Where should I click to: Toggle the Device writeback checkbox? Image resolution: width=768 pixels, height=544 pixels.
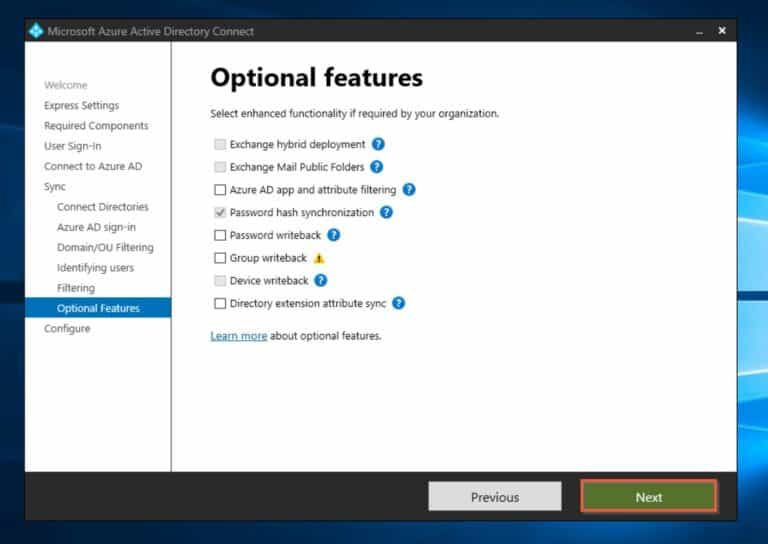pos(220,281)
